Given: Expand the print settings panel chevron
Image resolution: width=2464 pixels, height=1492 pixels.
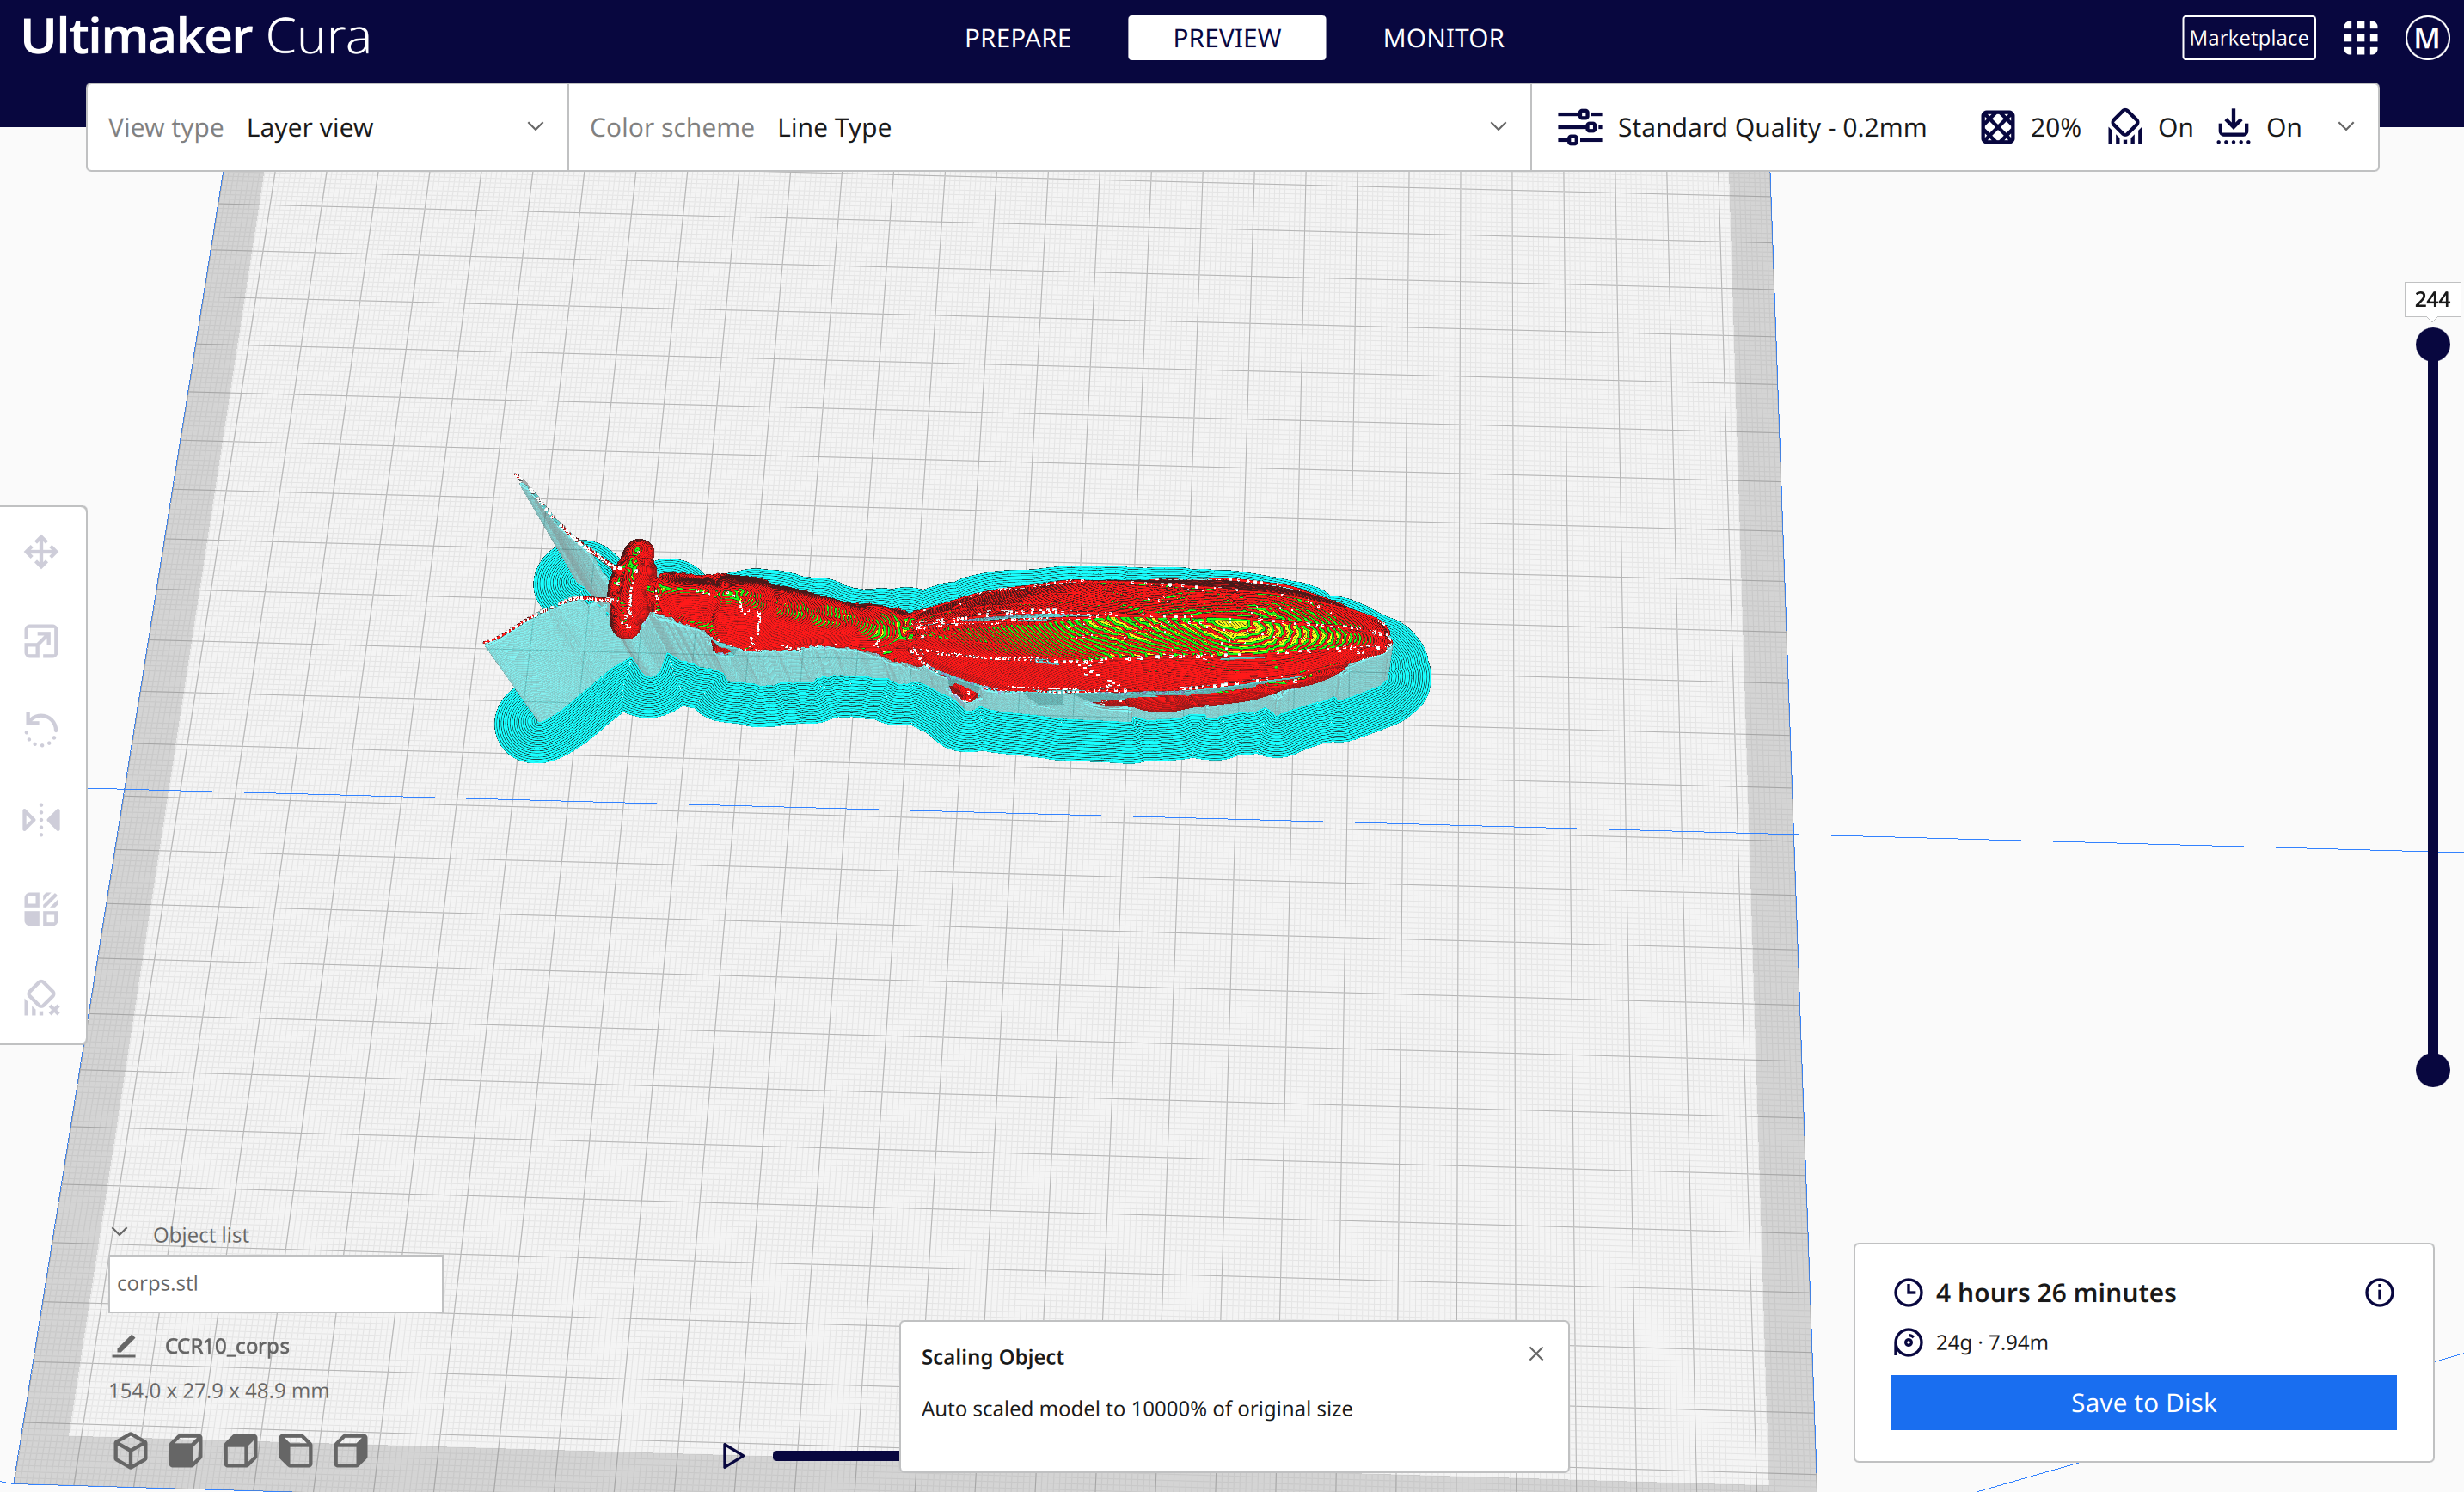Looking at the screenshot, I should click(2346, 127).
